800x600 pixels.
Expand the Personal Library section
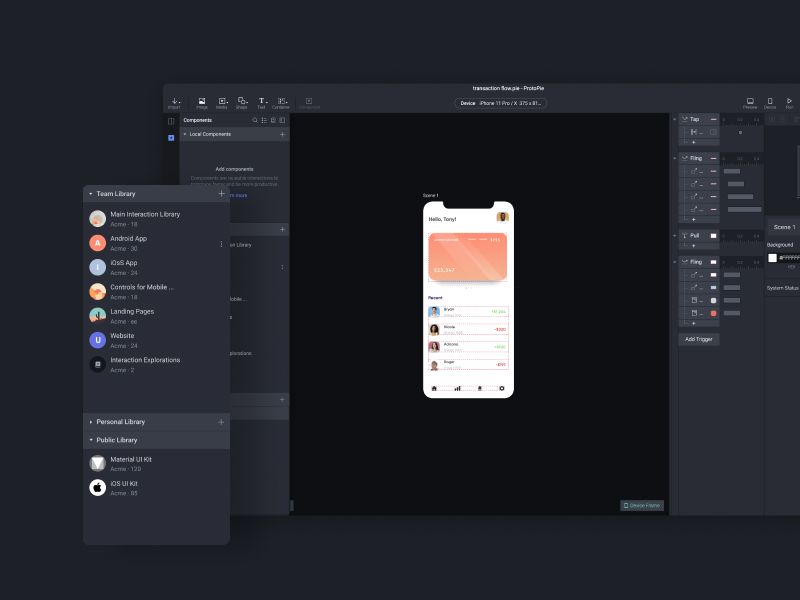[91, 422]
